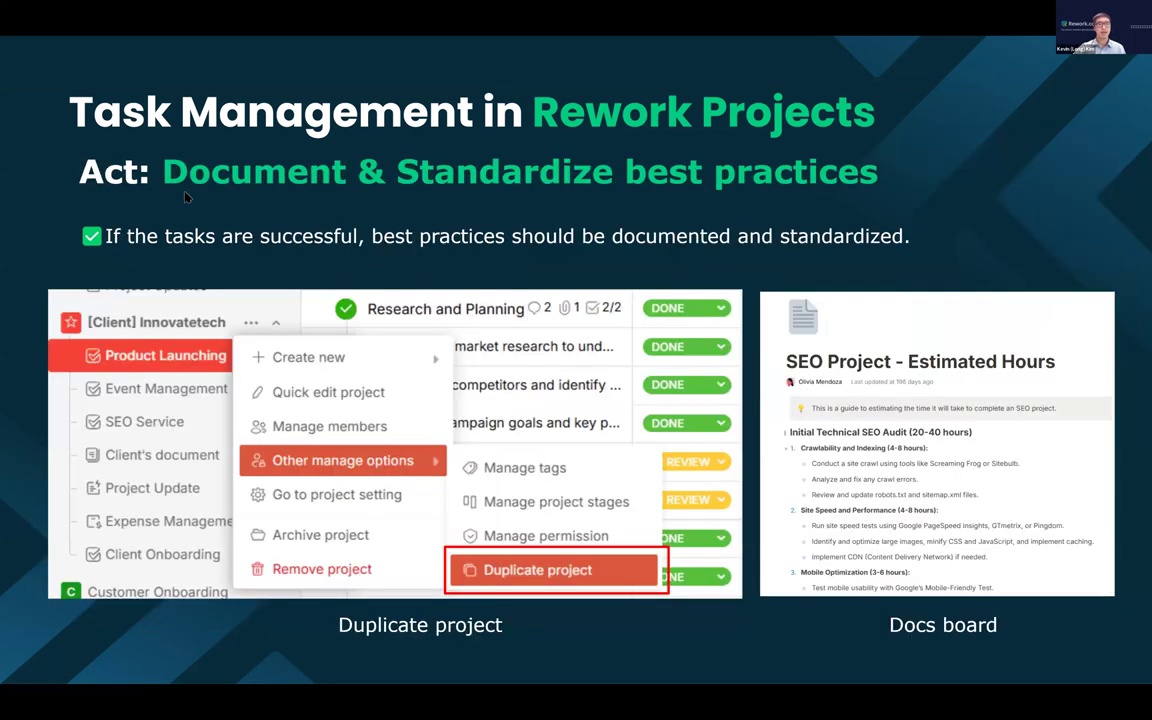1152x720 pixels.
Task: Click the checkbox icon beside Product Launching
Action: [93, 356]
